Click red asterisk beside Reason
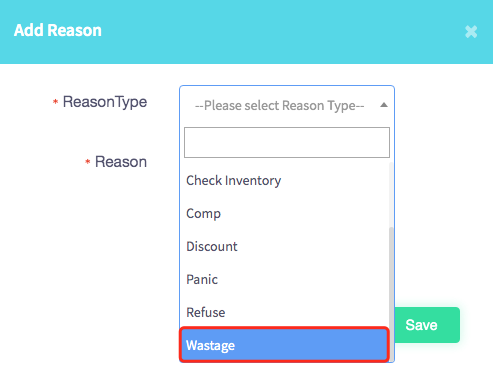The image size is (493, 383). (x=88, y=162)
